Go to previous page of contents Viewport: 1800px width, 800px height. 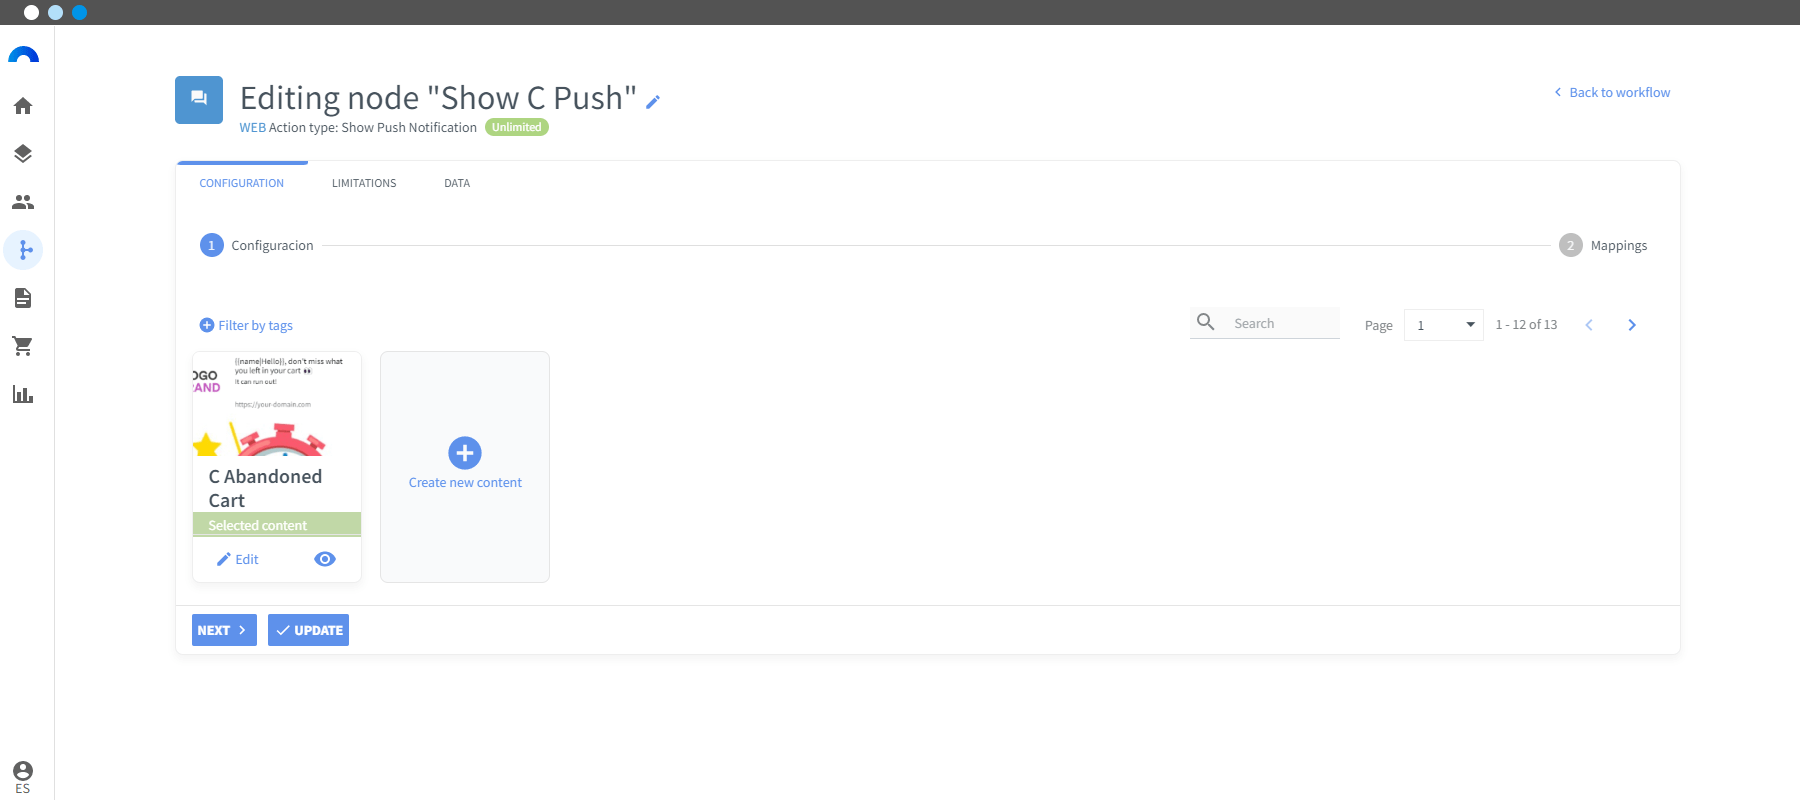pyautogui.click(x=1589, y=325)
